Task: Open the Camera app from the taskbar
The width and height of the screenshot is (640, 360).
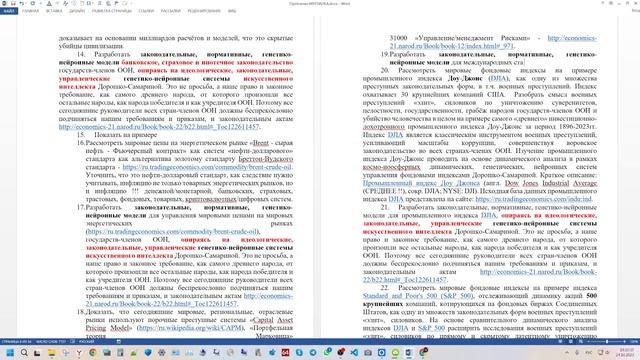Action: click(x=368, y=353)
